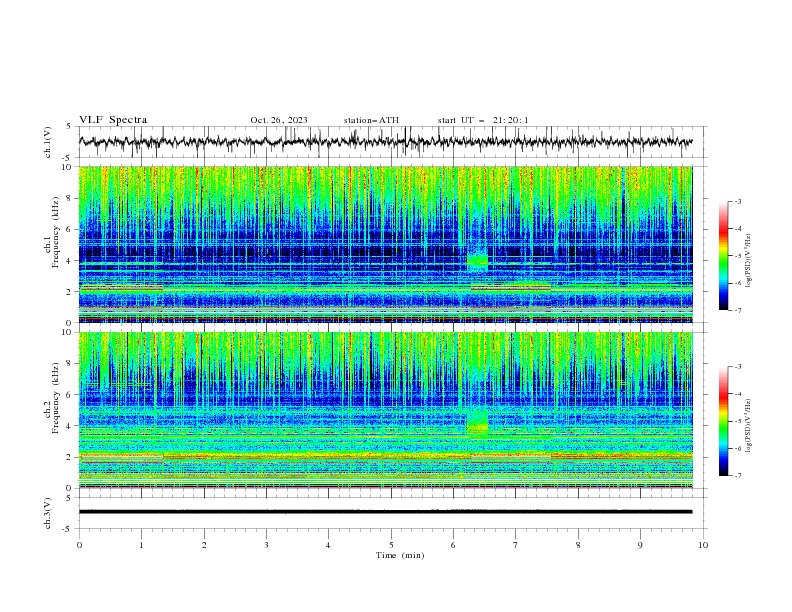Click the ch.1 frequency tick label "6"
792x612 pixels.
tap(70, 230)
